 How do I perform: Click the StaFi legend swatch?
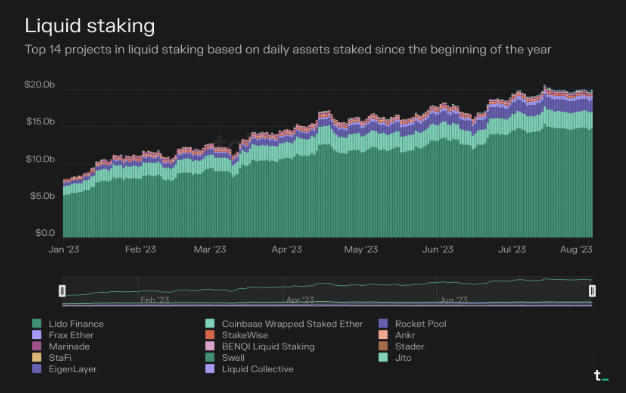click(x=36, y=357)
